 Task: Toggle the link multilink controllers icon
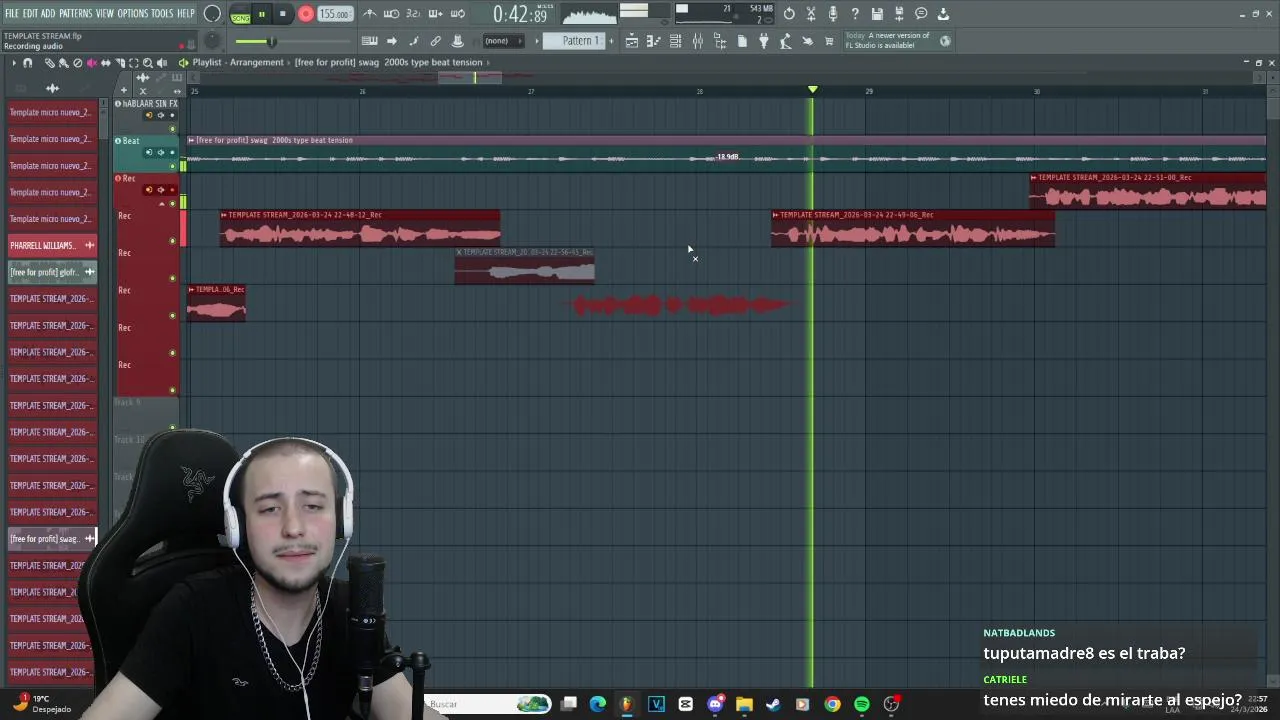click(x=436, y=41)
